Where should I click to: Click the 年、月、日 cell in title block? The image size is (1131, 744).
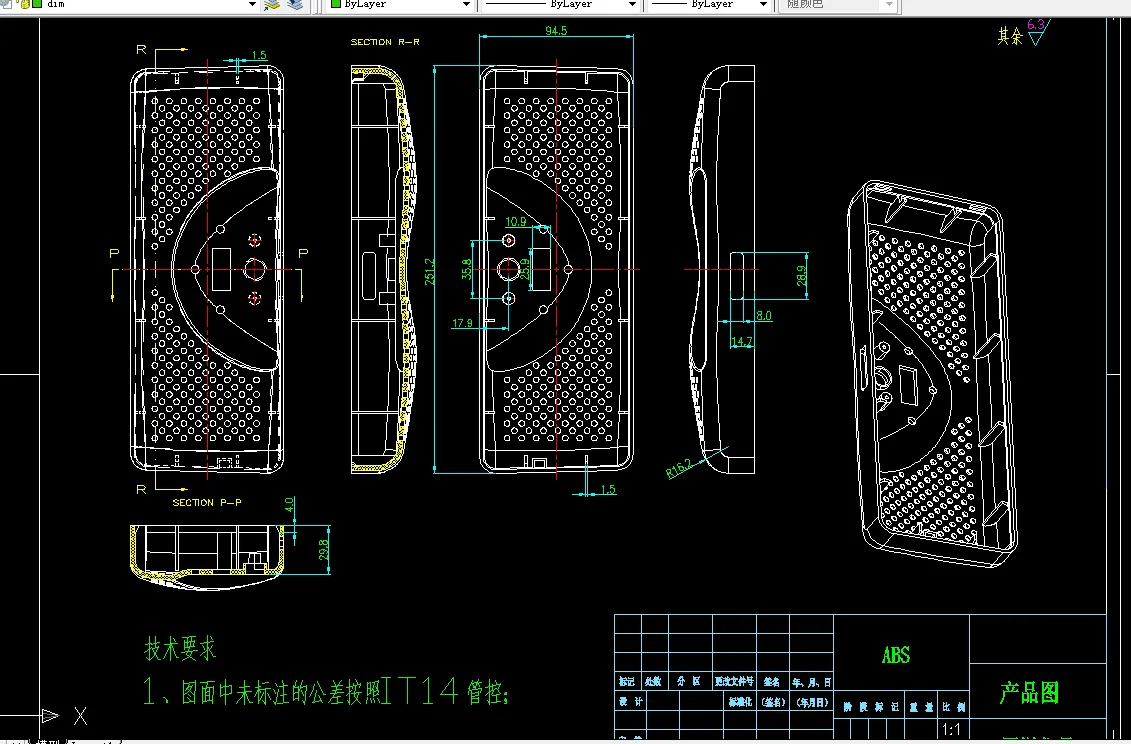click(811, 681)
